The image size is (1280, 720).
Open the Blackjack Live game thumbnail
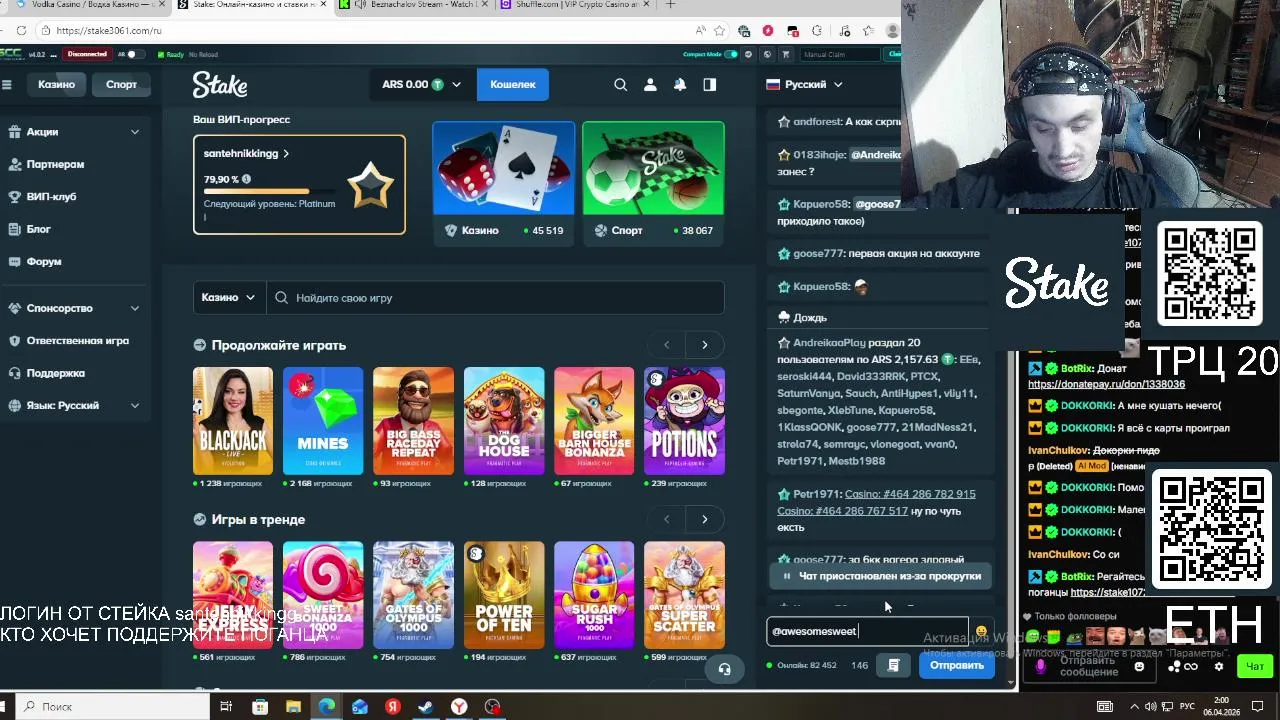pos(233,421)
